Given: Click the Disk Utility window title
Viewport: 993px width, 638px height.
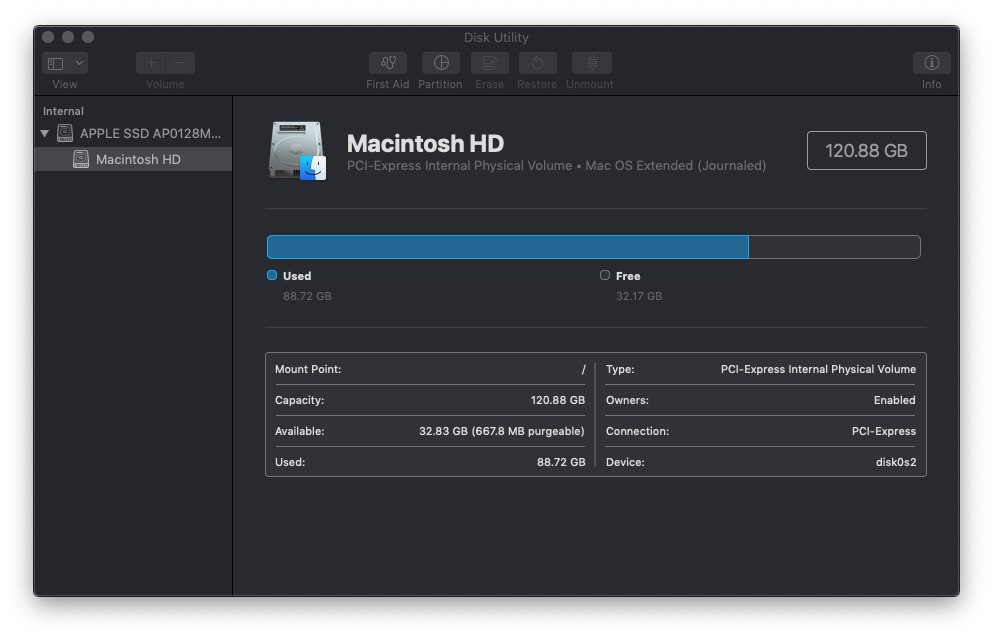Looking at the screenshot, I should tap(496, 37).
